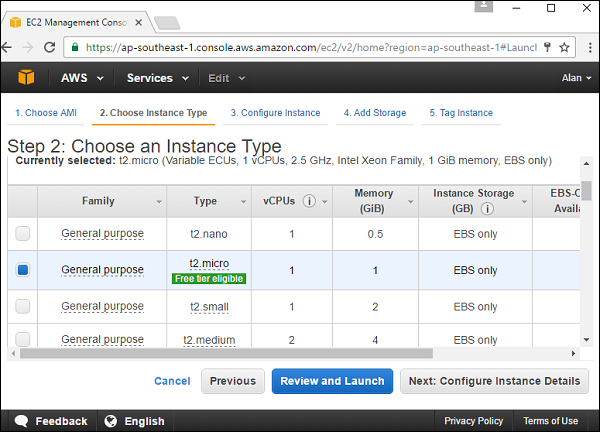This screenshot has width=600, height=432.
Task: Click the vCPUs info icon
Action: pyautogui.click(x=309, y=201)
